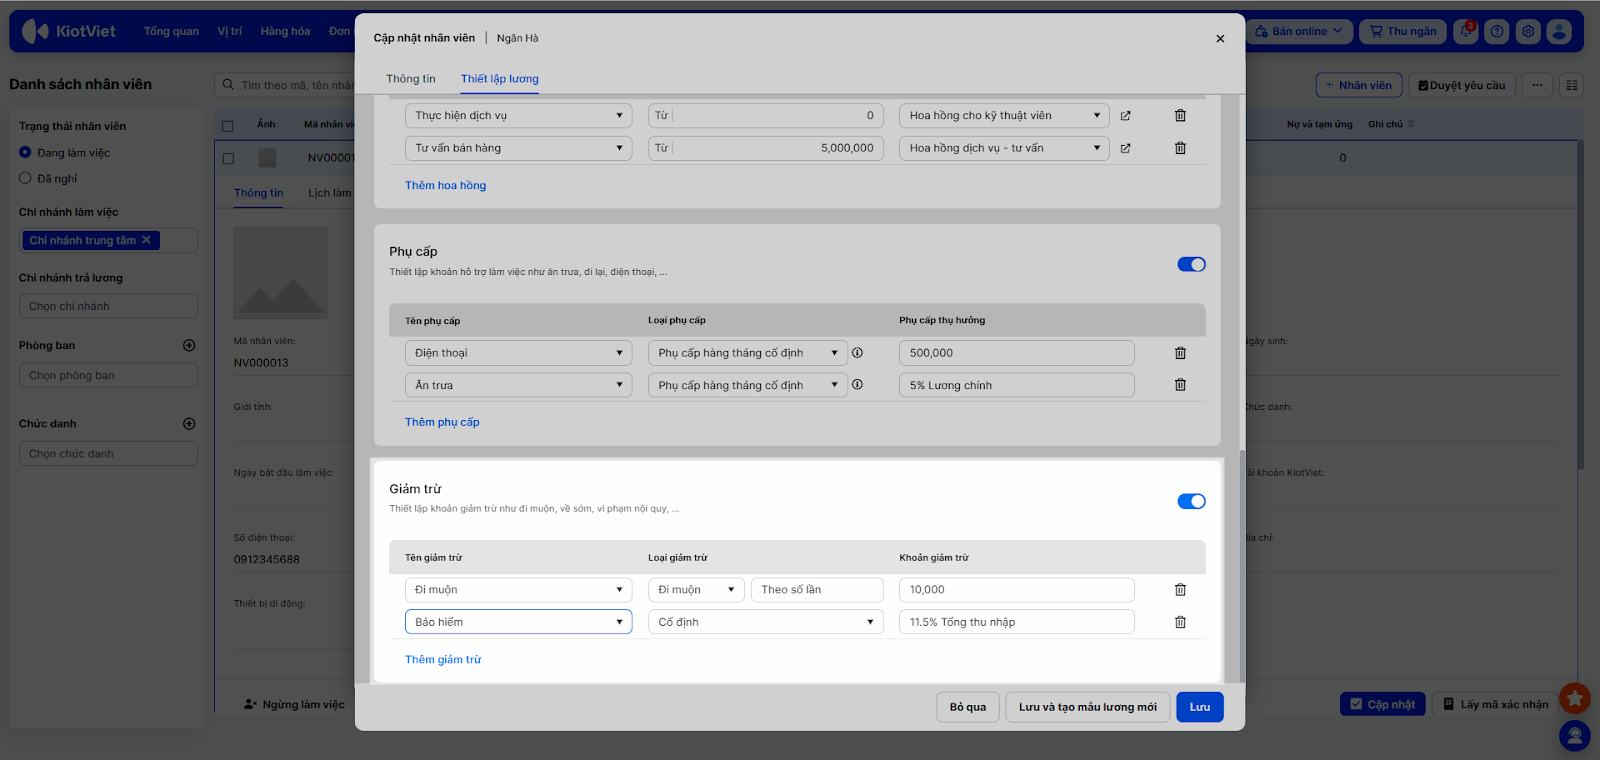This screenshot has height=760, width=1600.
Task: Select the Đã nghỉ radio button
Action: 26,178
